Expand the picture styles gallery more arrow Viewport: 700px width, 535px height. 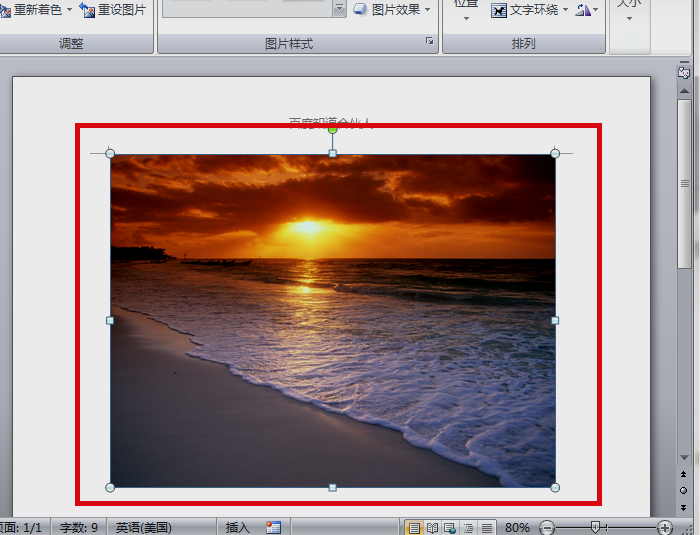[339, 9]
